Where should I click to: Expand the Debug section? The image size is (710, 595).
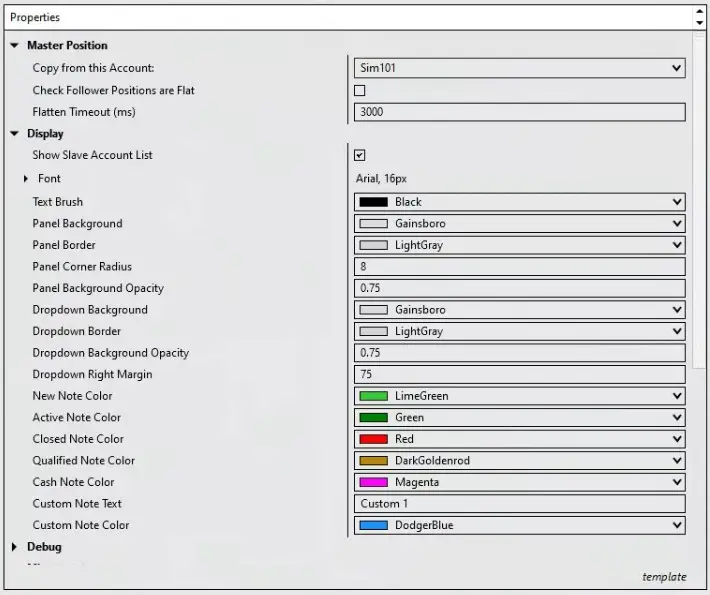point(14,547)
